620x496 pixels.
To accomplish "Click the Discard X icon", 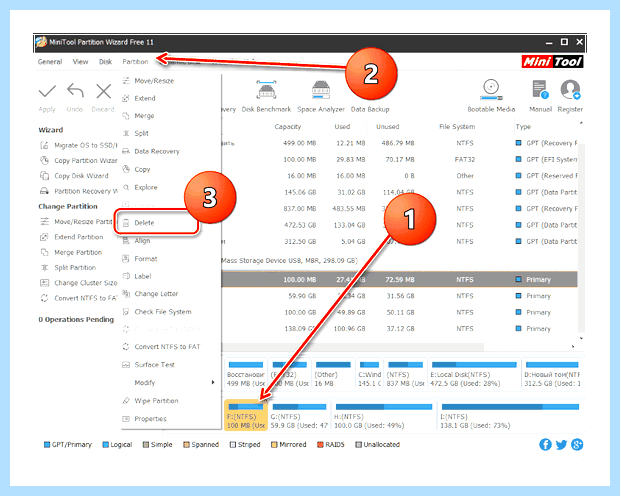I will [104, 91].
